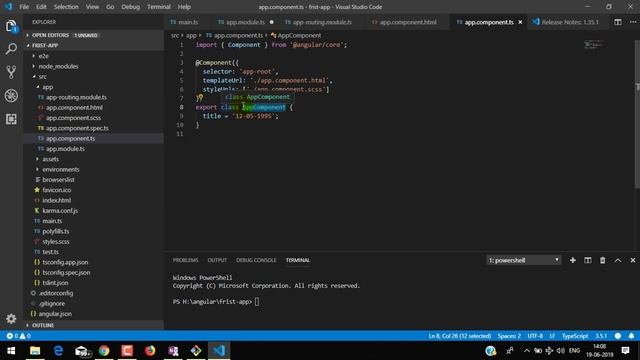Change language mode via TypeScript status

coord(575,336)
